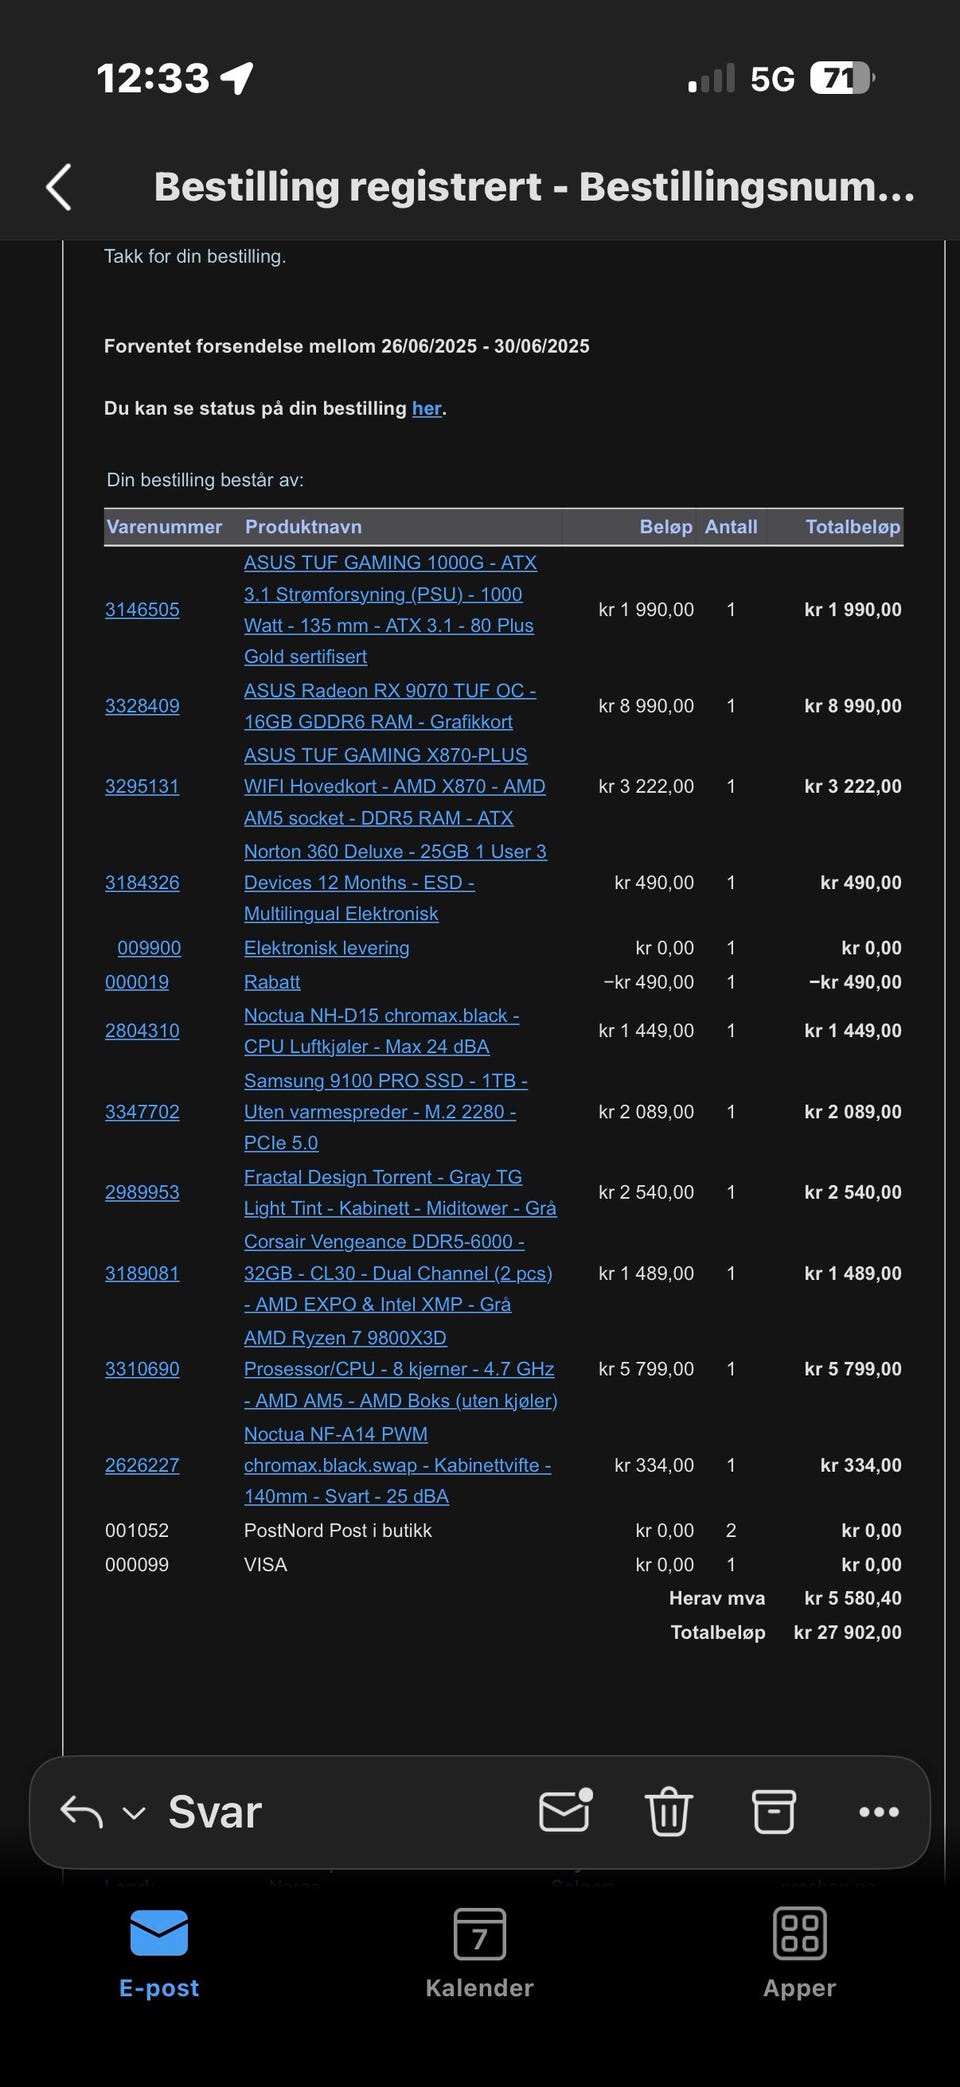Viewport: 960px width, 2087px height.
Task: Tap the email subject title
Action: 534,187
